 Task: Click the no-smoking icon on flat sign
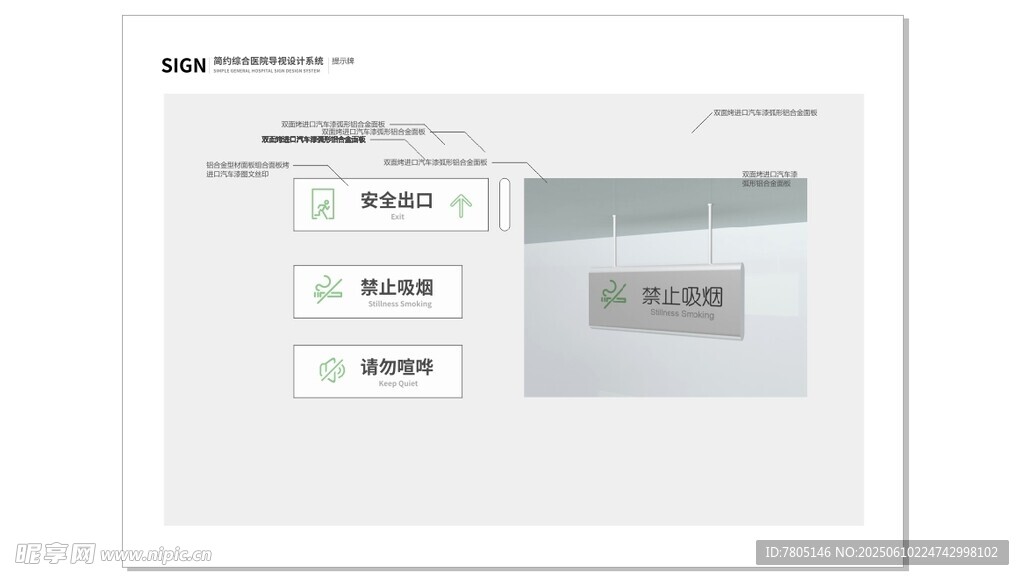tap(328, 290)
